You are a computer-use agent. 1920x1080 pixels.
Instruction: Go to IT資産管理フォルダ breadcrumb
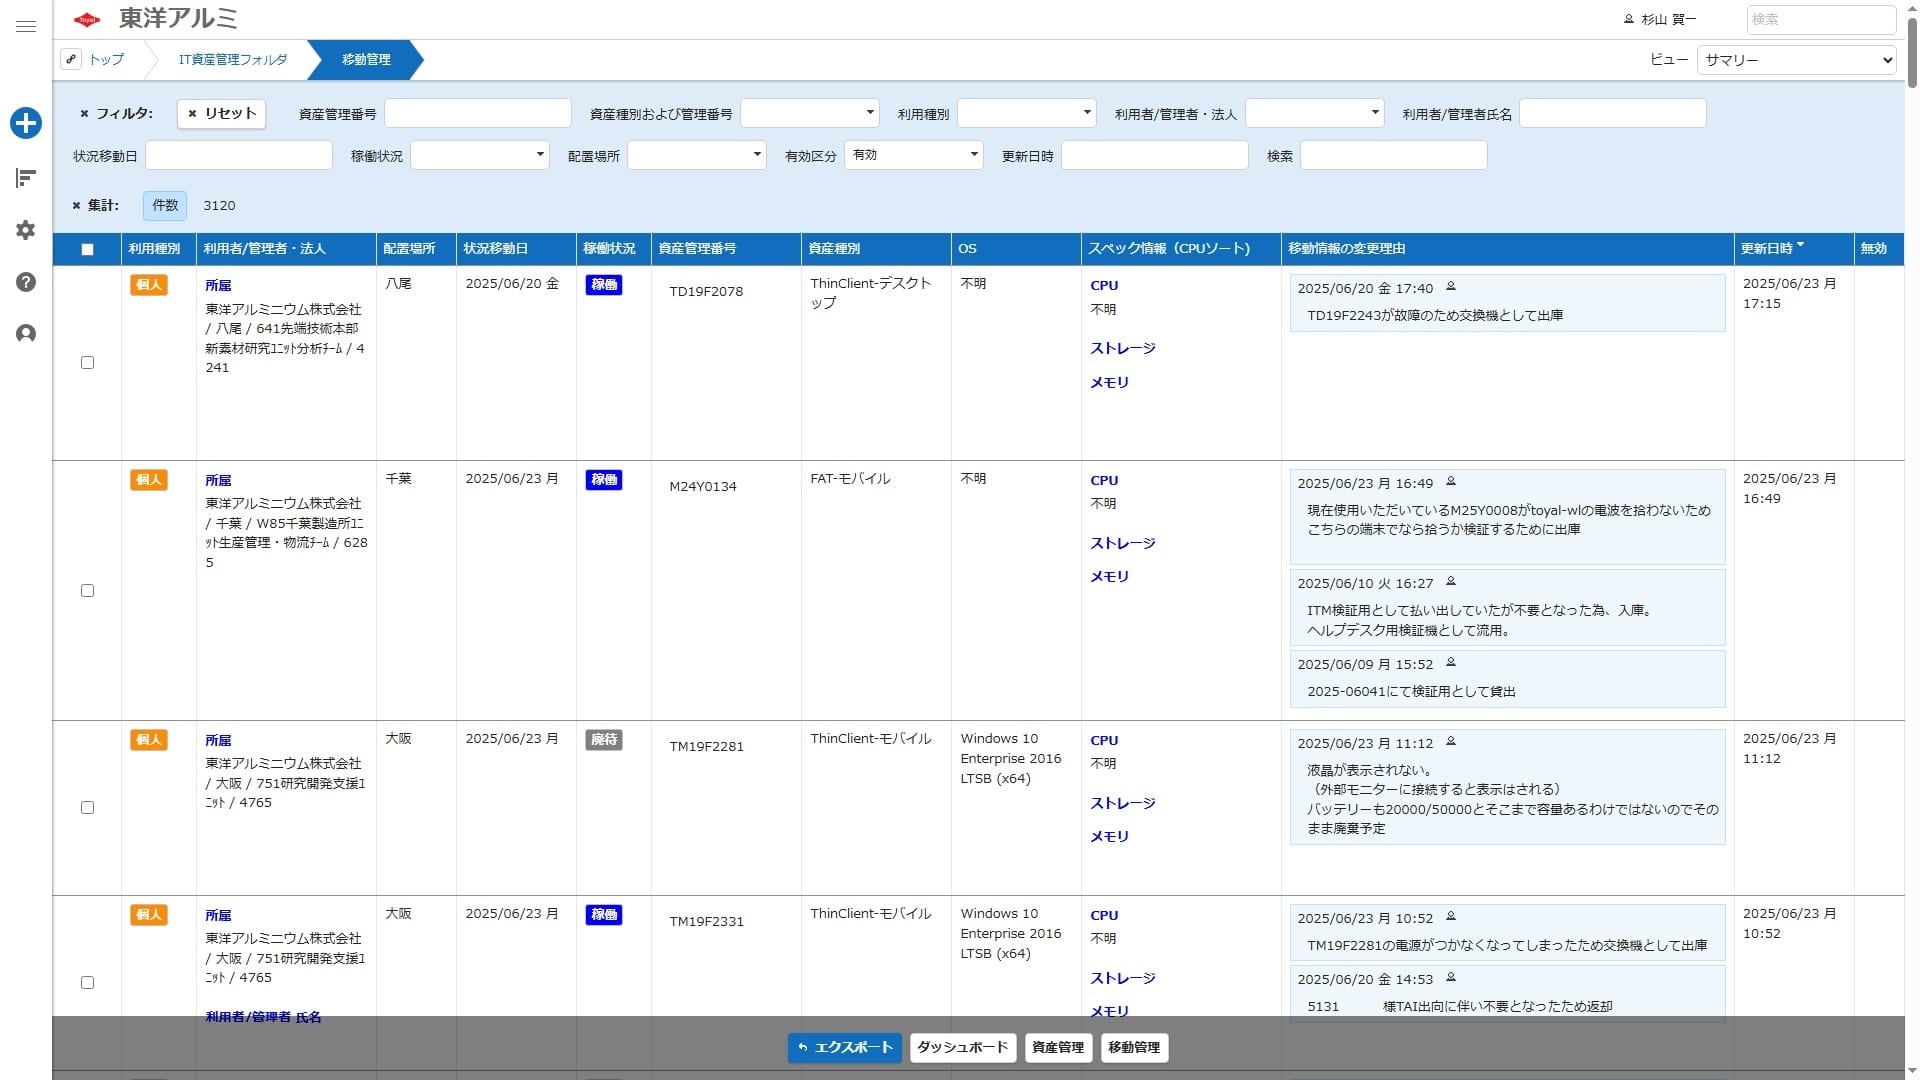[x=233, y=60]
